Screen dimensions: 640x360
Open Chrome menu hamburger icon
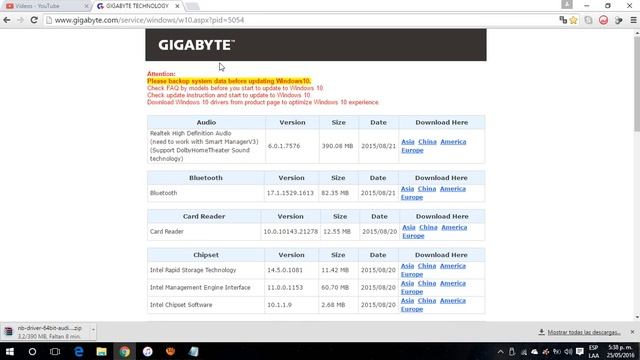(633, 20)
